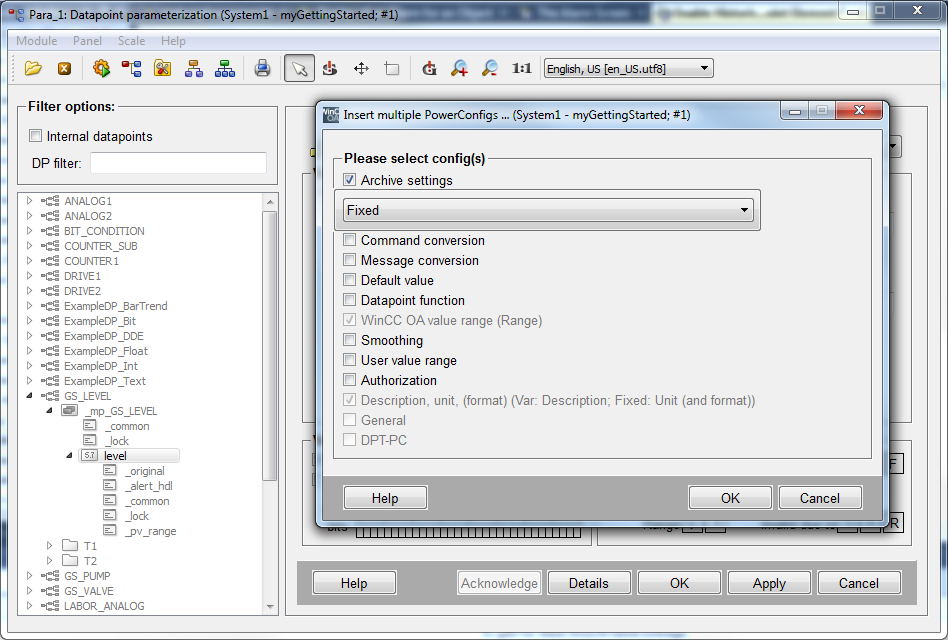948x640 pixels.
Task: Uncheck the Archive settings checkbox
Action: tap(350, 181)
